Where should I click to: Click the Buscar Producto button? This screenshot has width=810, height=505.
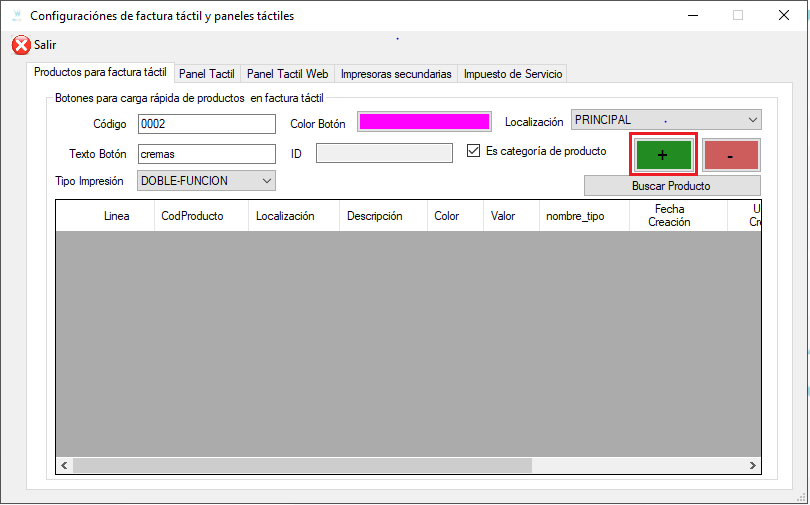click(672, 186)
